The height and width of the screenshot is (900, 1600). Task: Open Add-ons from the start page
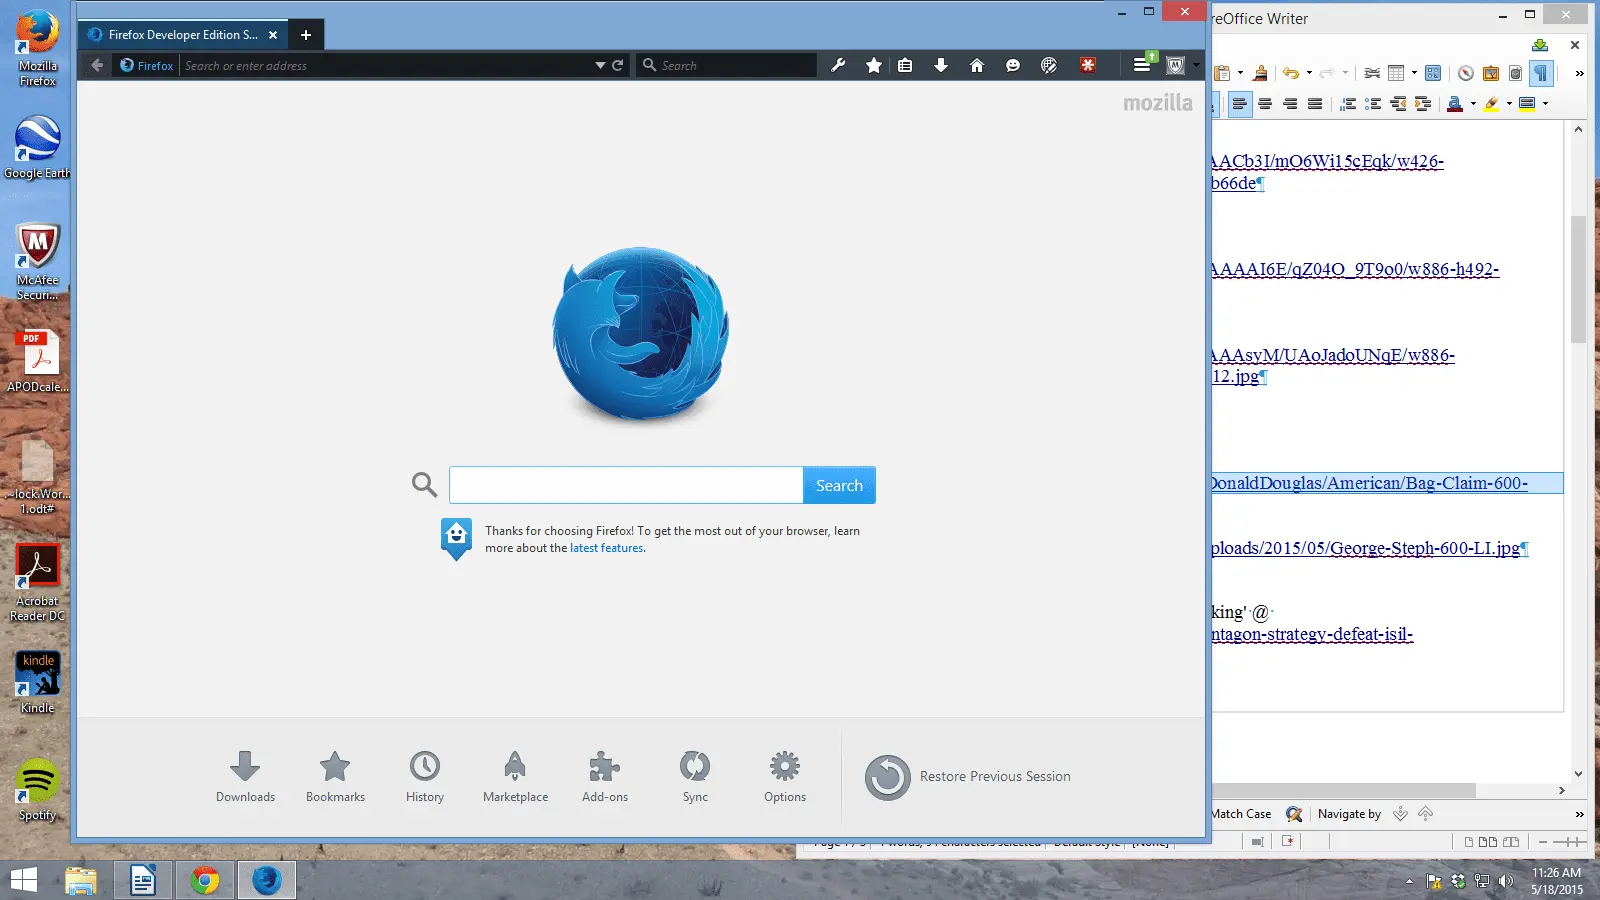605,776
